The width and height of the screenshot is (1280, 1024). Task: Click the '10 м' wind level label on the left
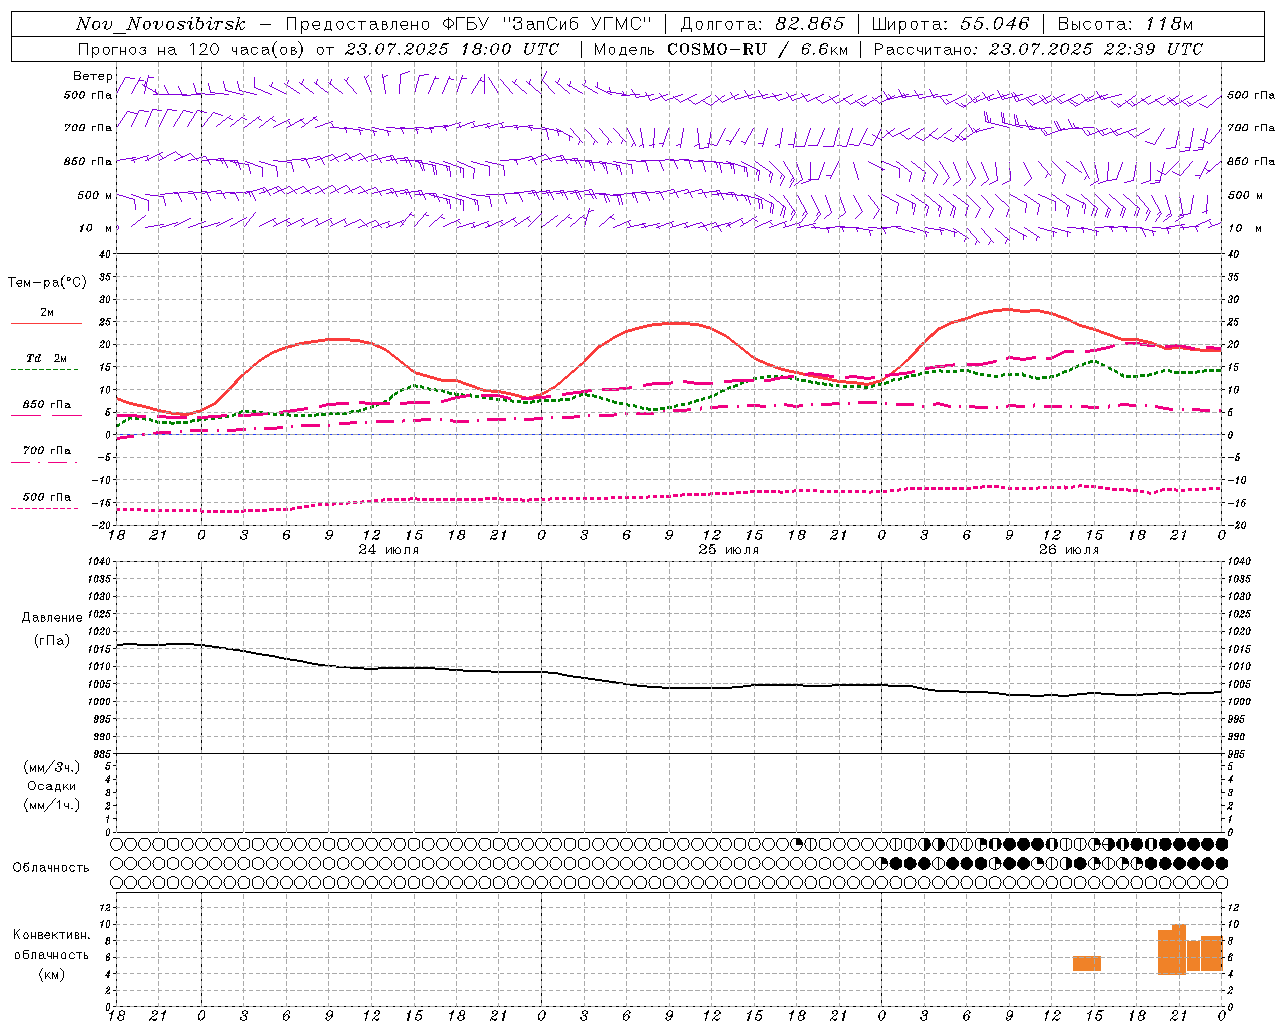pos(96,228)
